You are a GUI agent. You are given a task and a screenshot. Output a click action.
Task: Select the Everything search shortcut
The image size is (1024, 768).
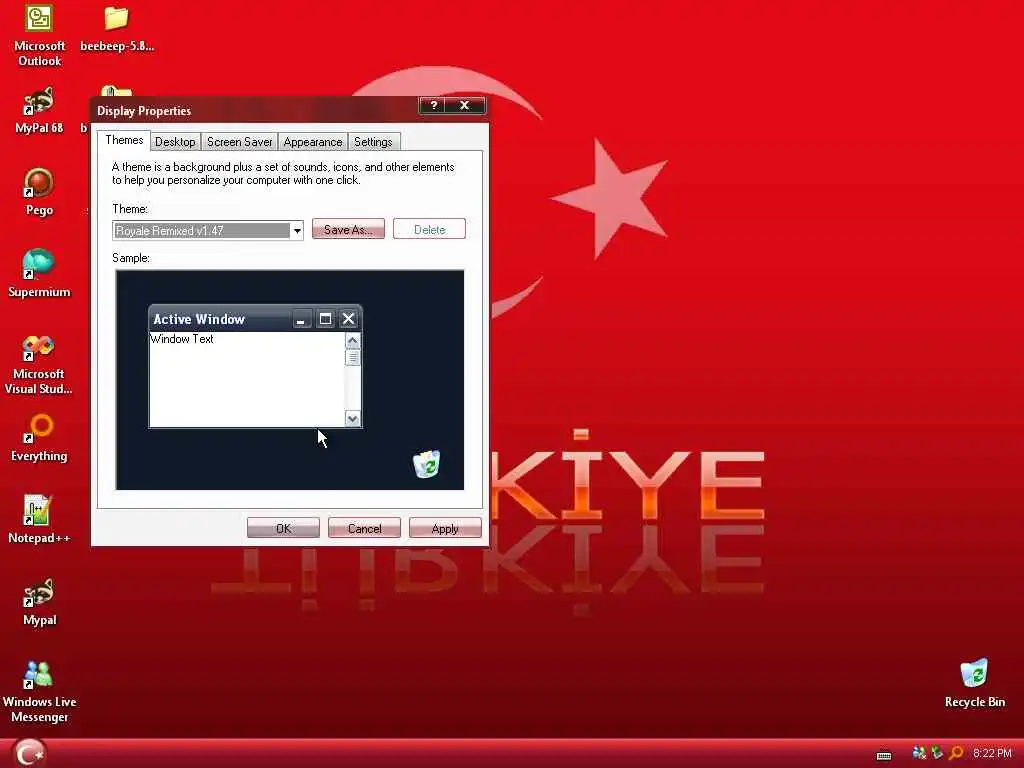click(39, 438)
